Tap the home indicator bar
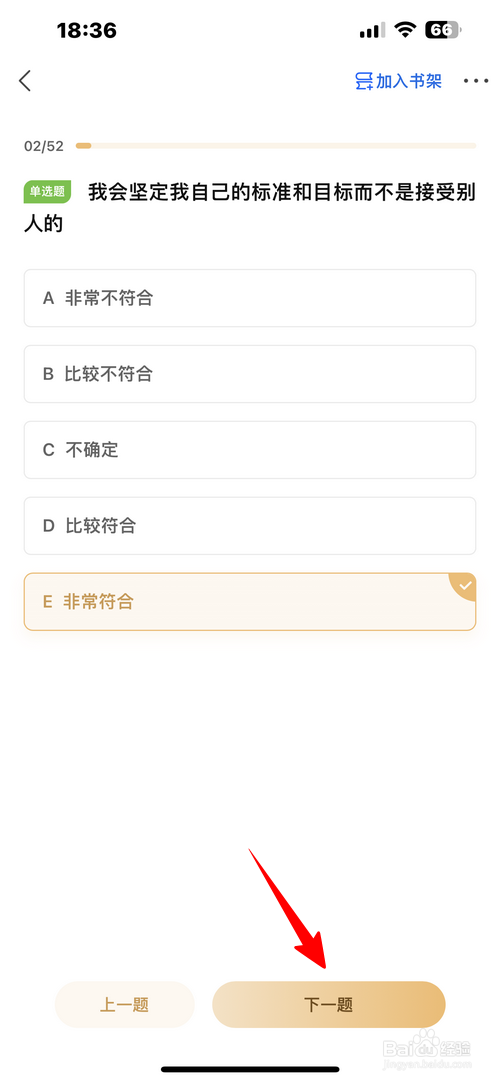500x1082 pixels. pos(250,1069)
